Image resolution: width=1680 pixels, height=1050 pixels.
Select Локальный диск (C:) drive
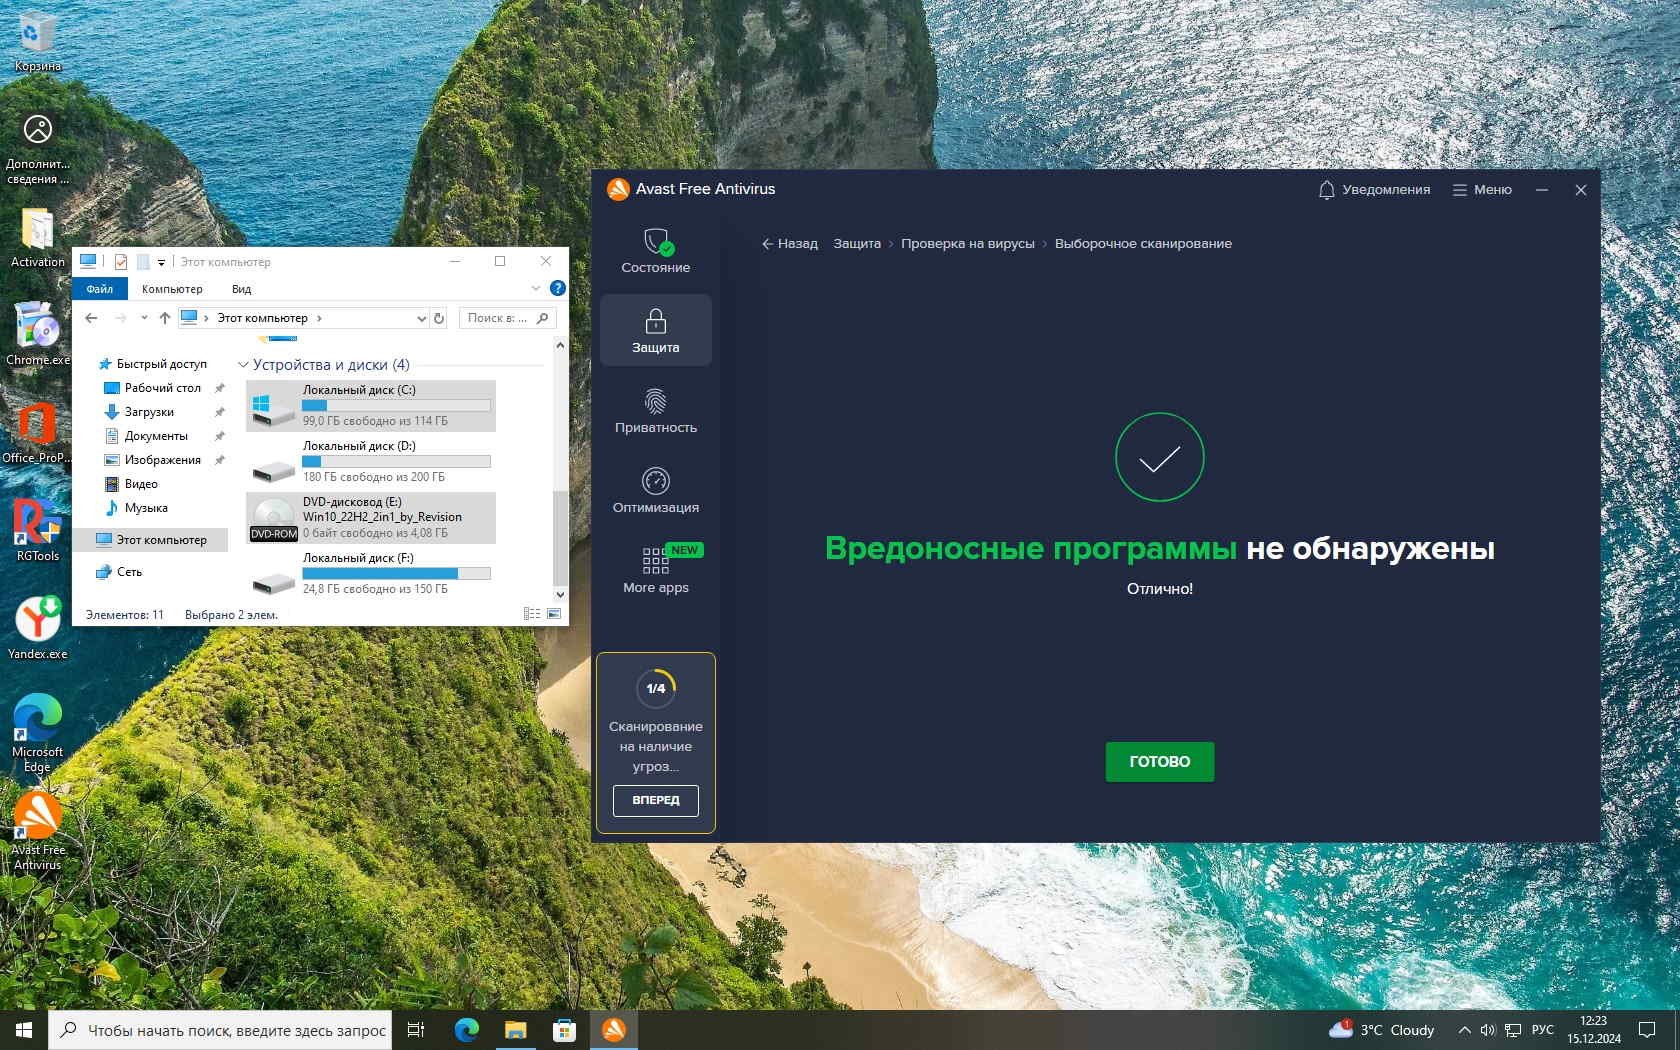(371, 405)
